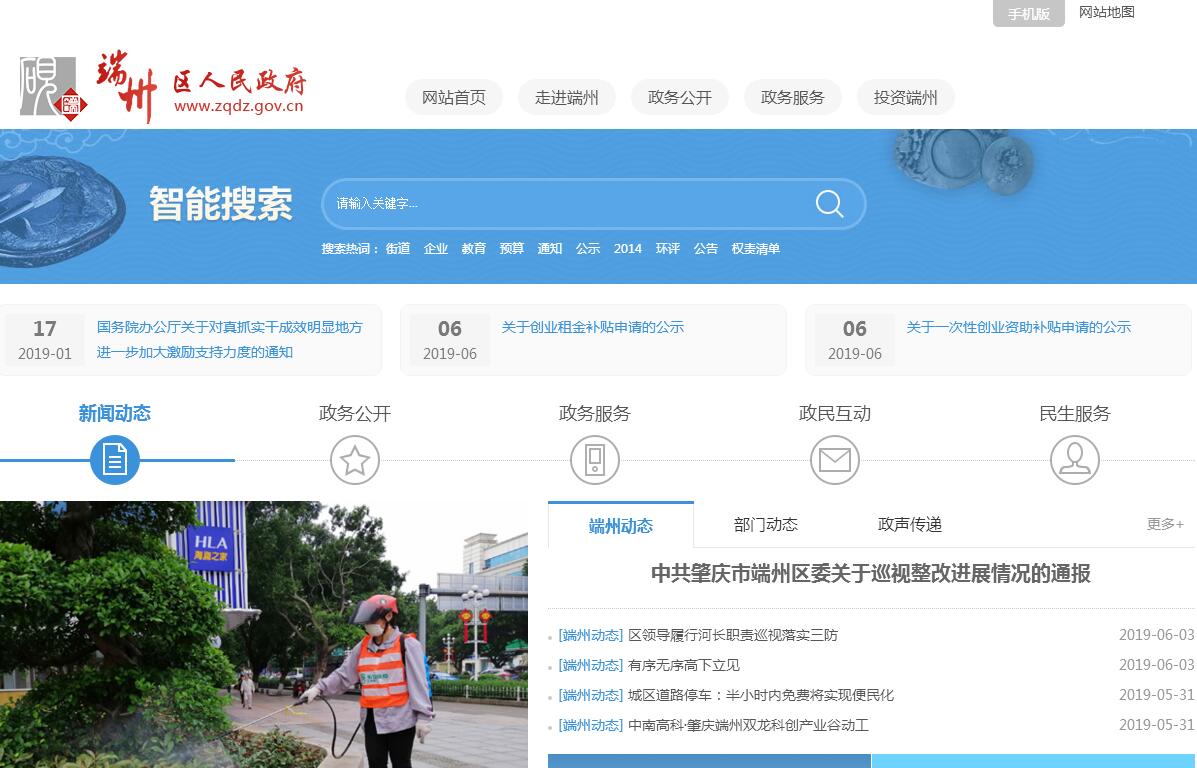Viewport: 1197px width, 768px height.
Task: Switch to the 政声传递 tab
Action: click(910, 525)
